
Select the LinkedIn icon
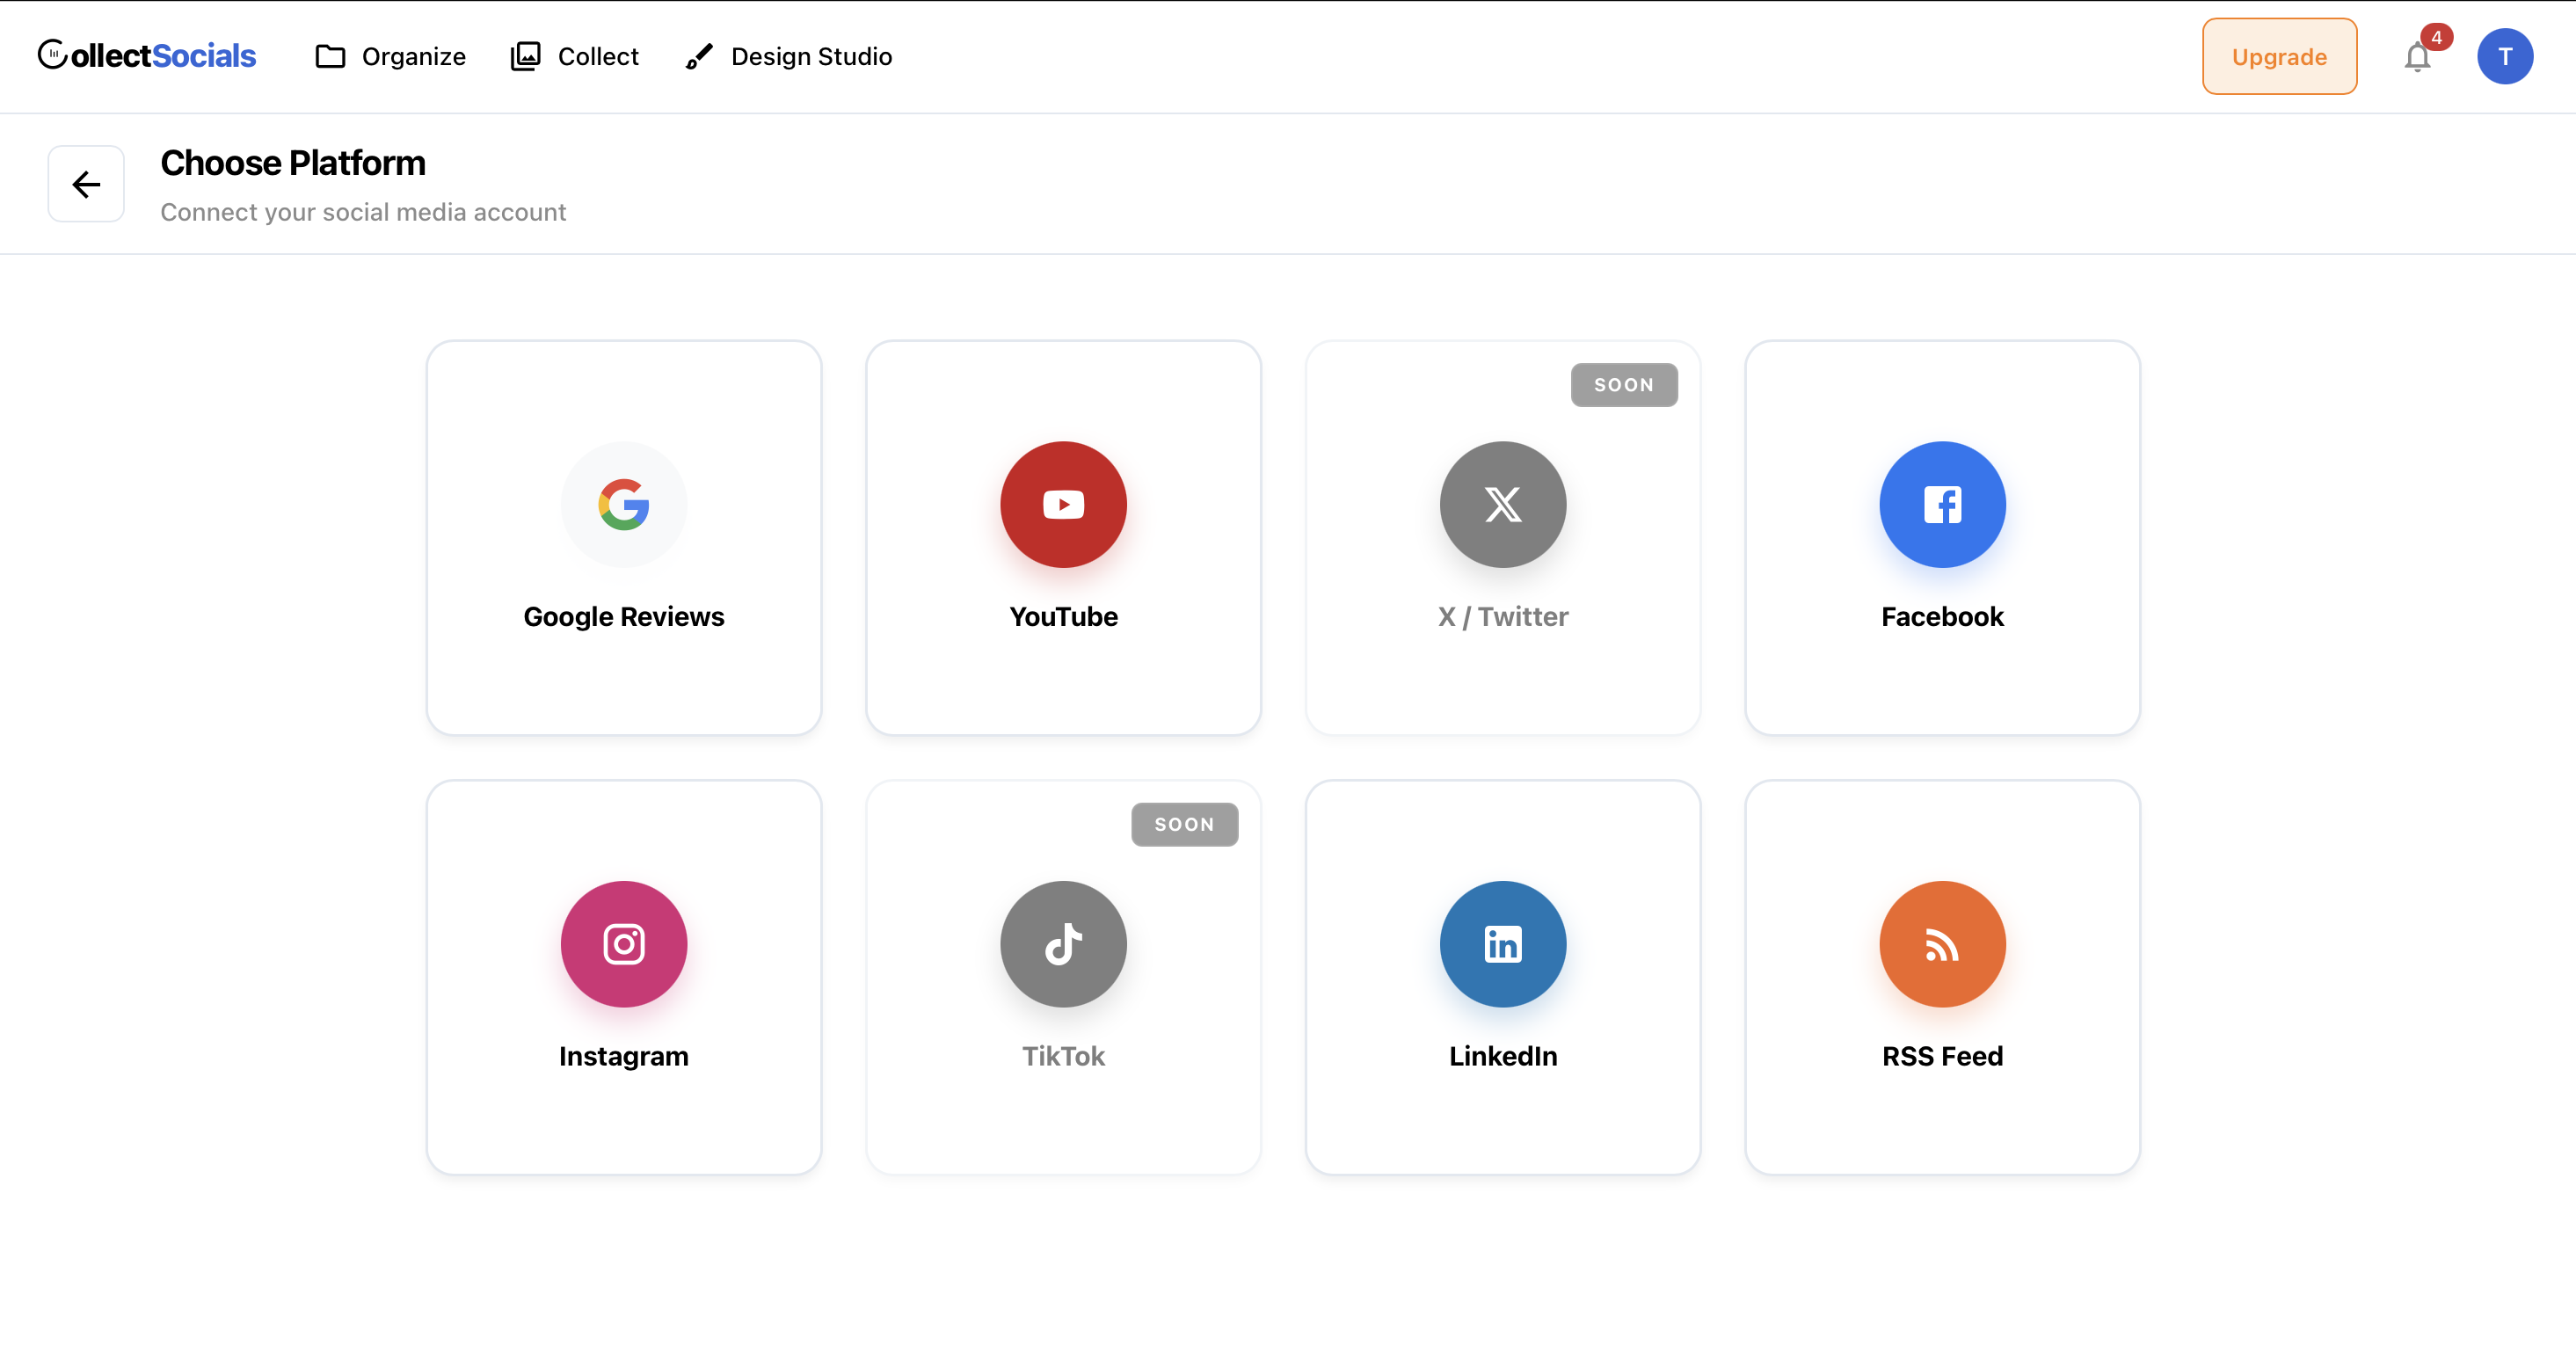pos(1502,943)
